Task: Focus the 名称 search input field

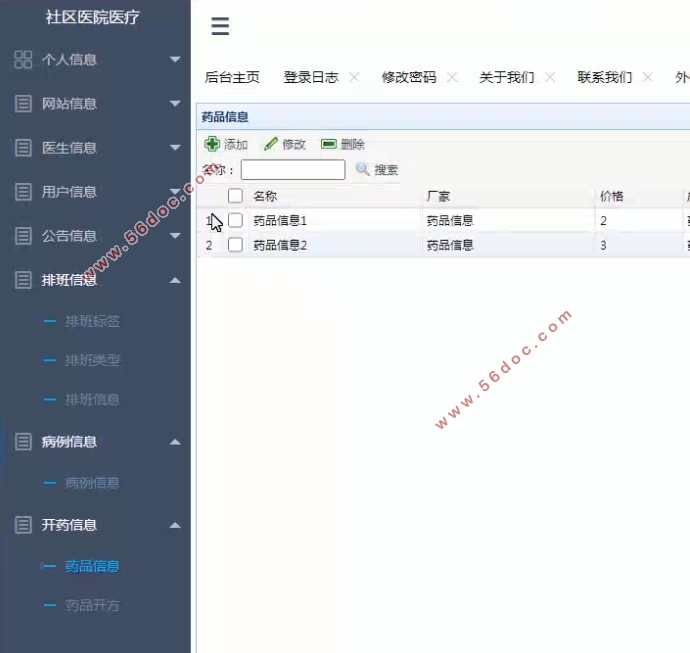Action: point(293,169)
